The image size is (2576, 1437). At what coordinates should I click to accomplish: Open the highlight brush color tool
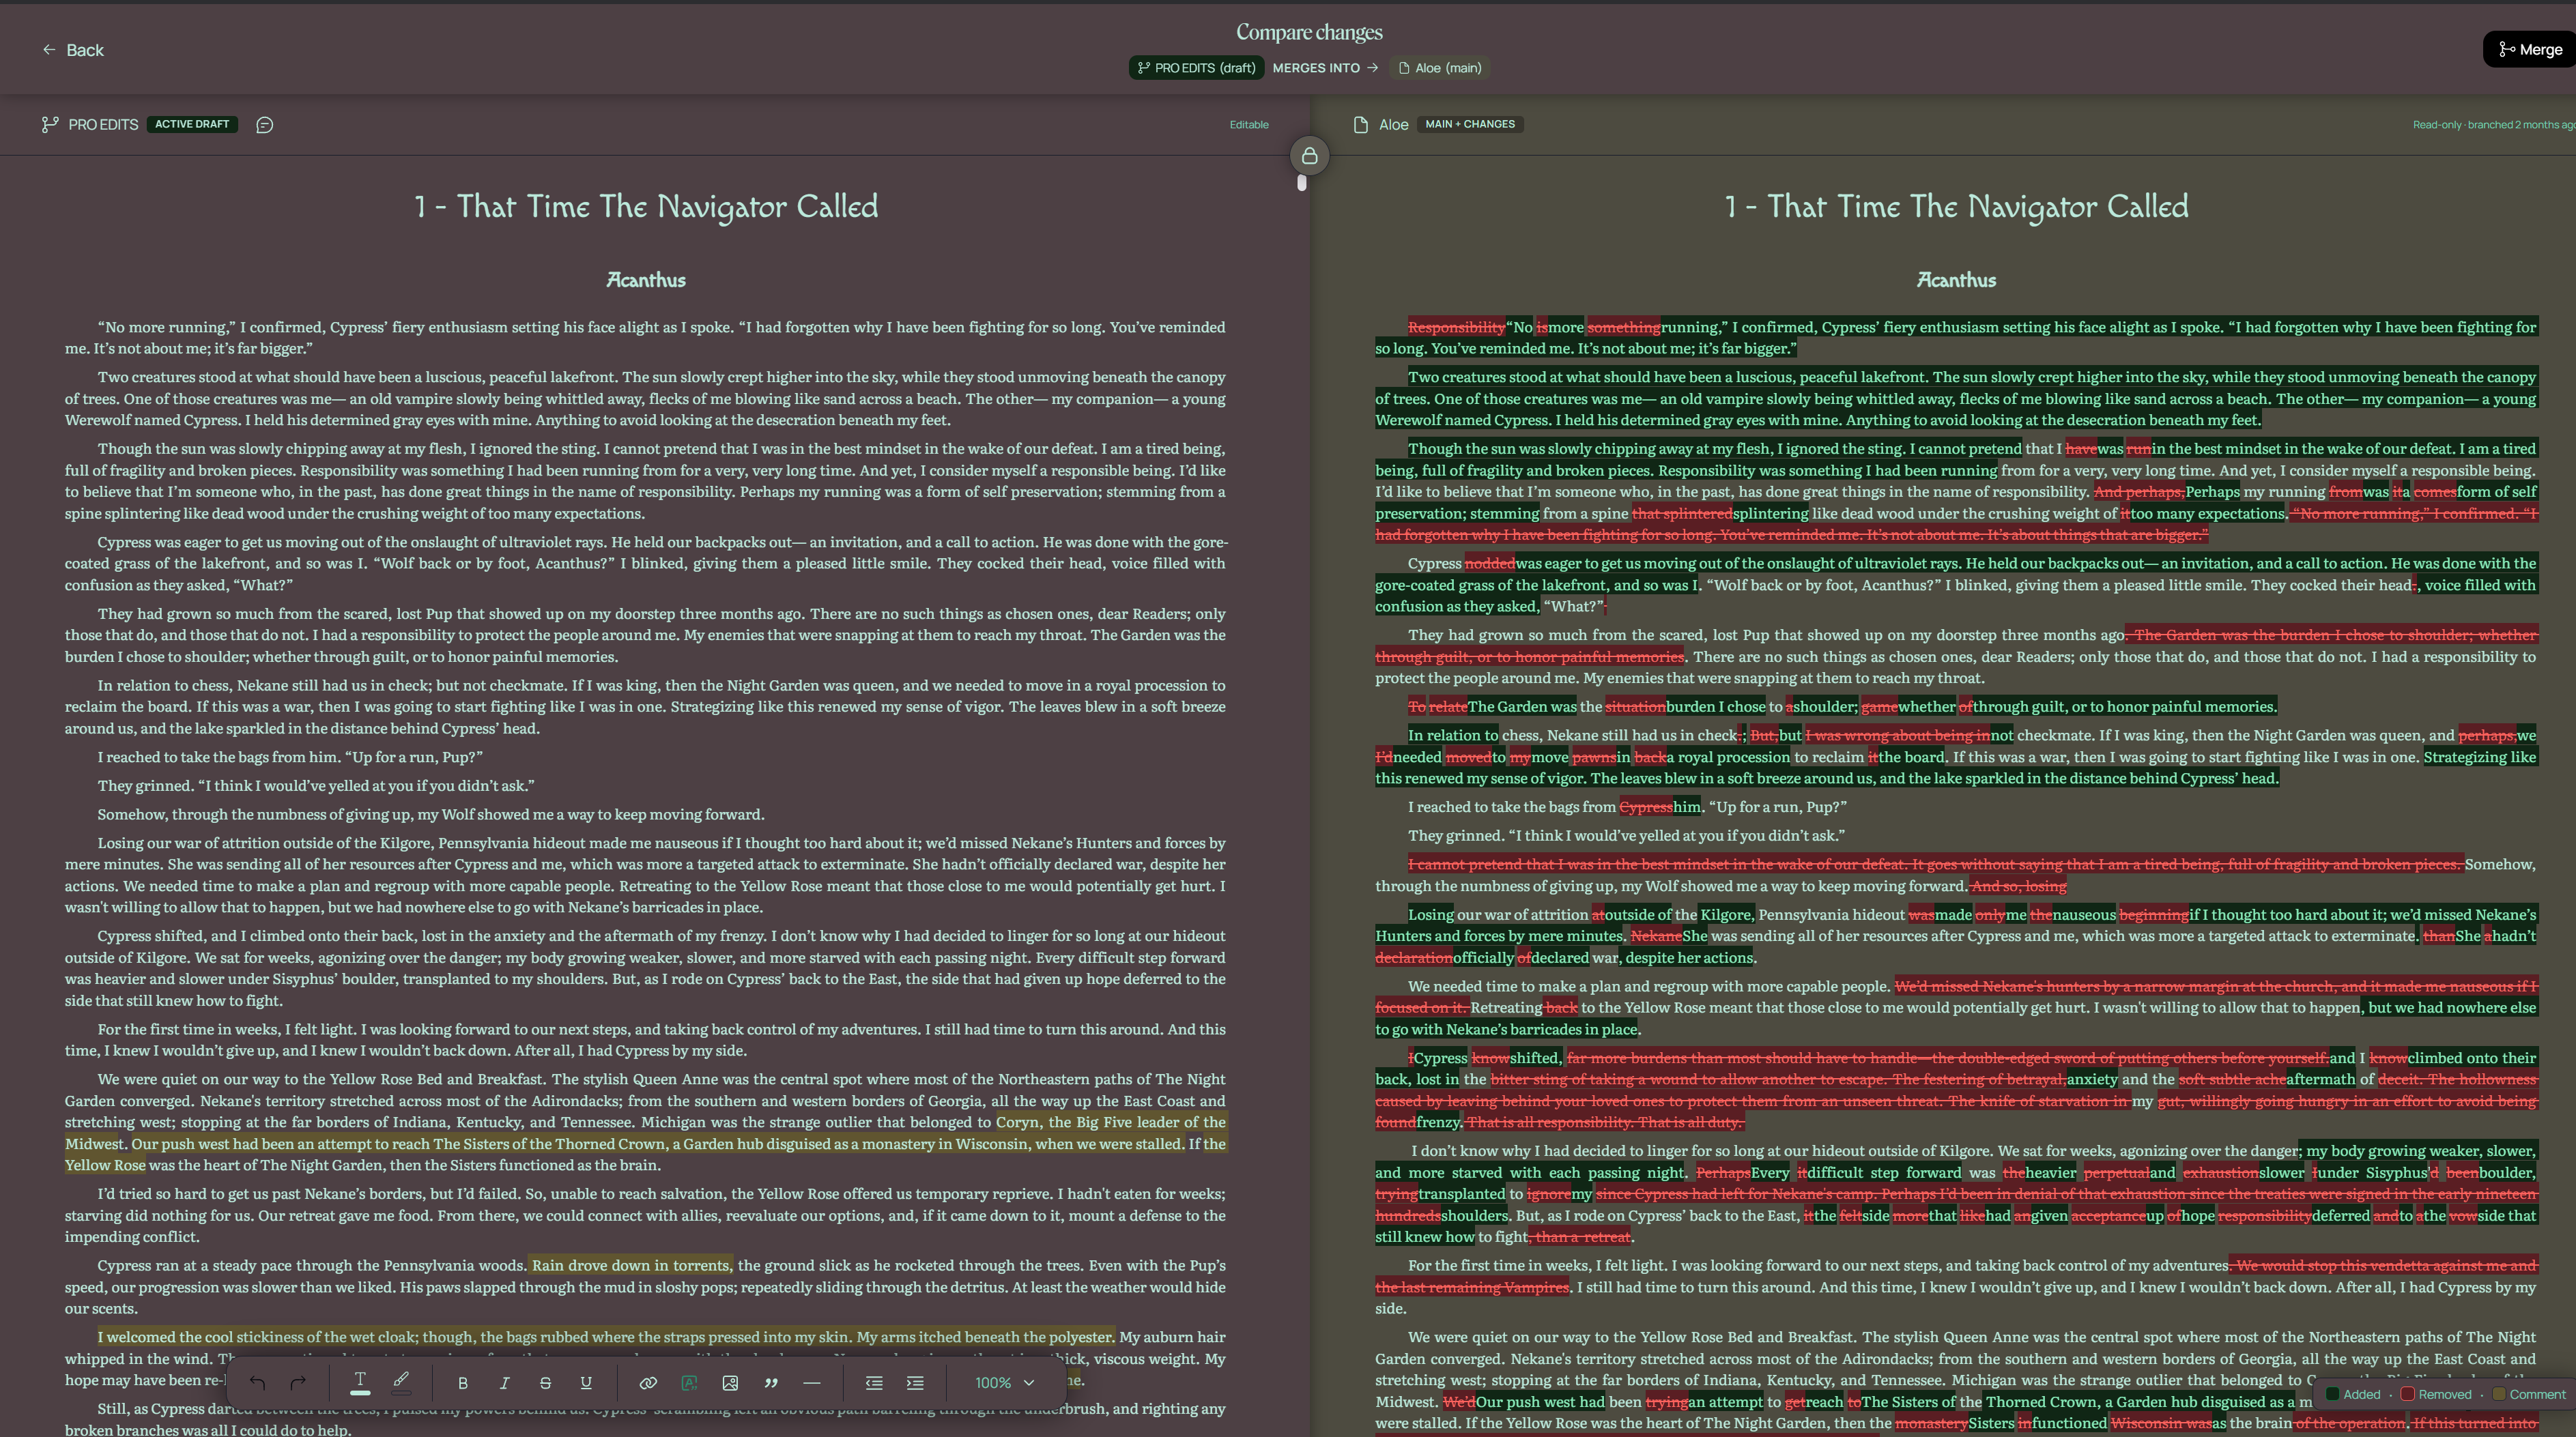pos(401,1383)
